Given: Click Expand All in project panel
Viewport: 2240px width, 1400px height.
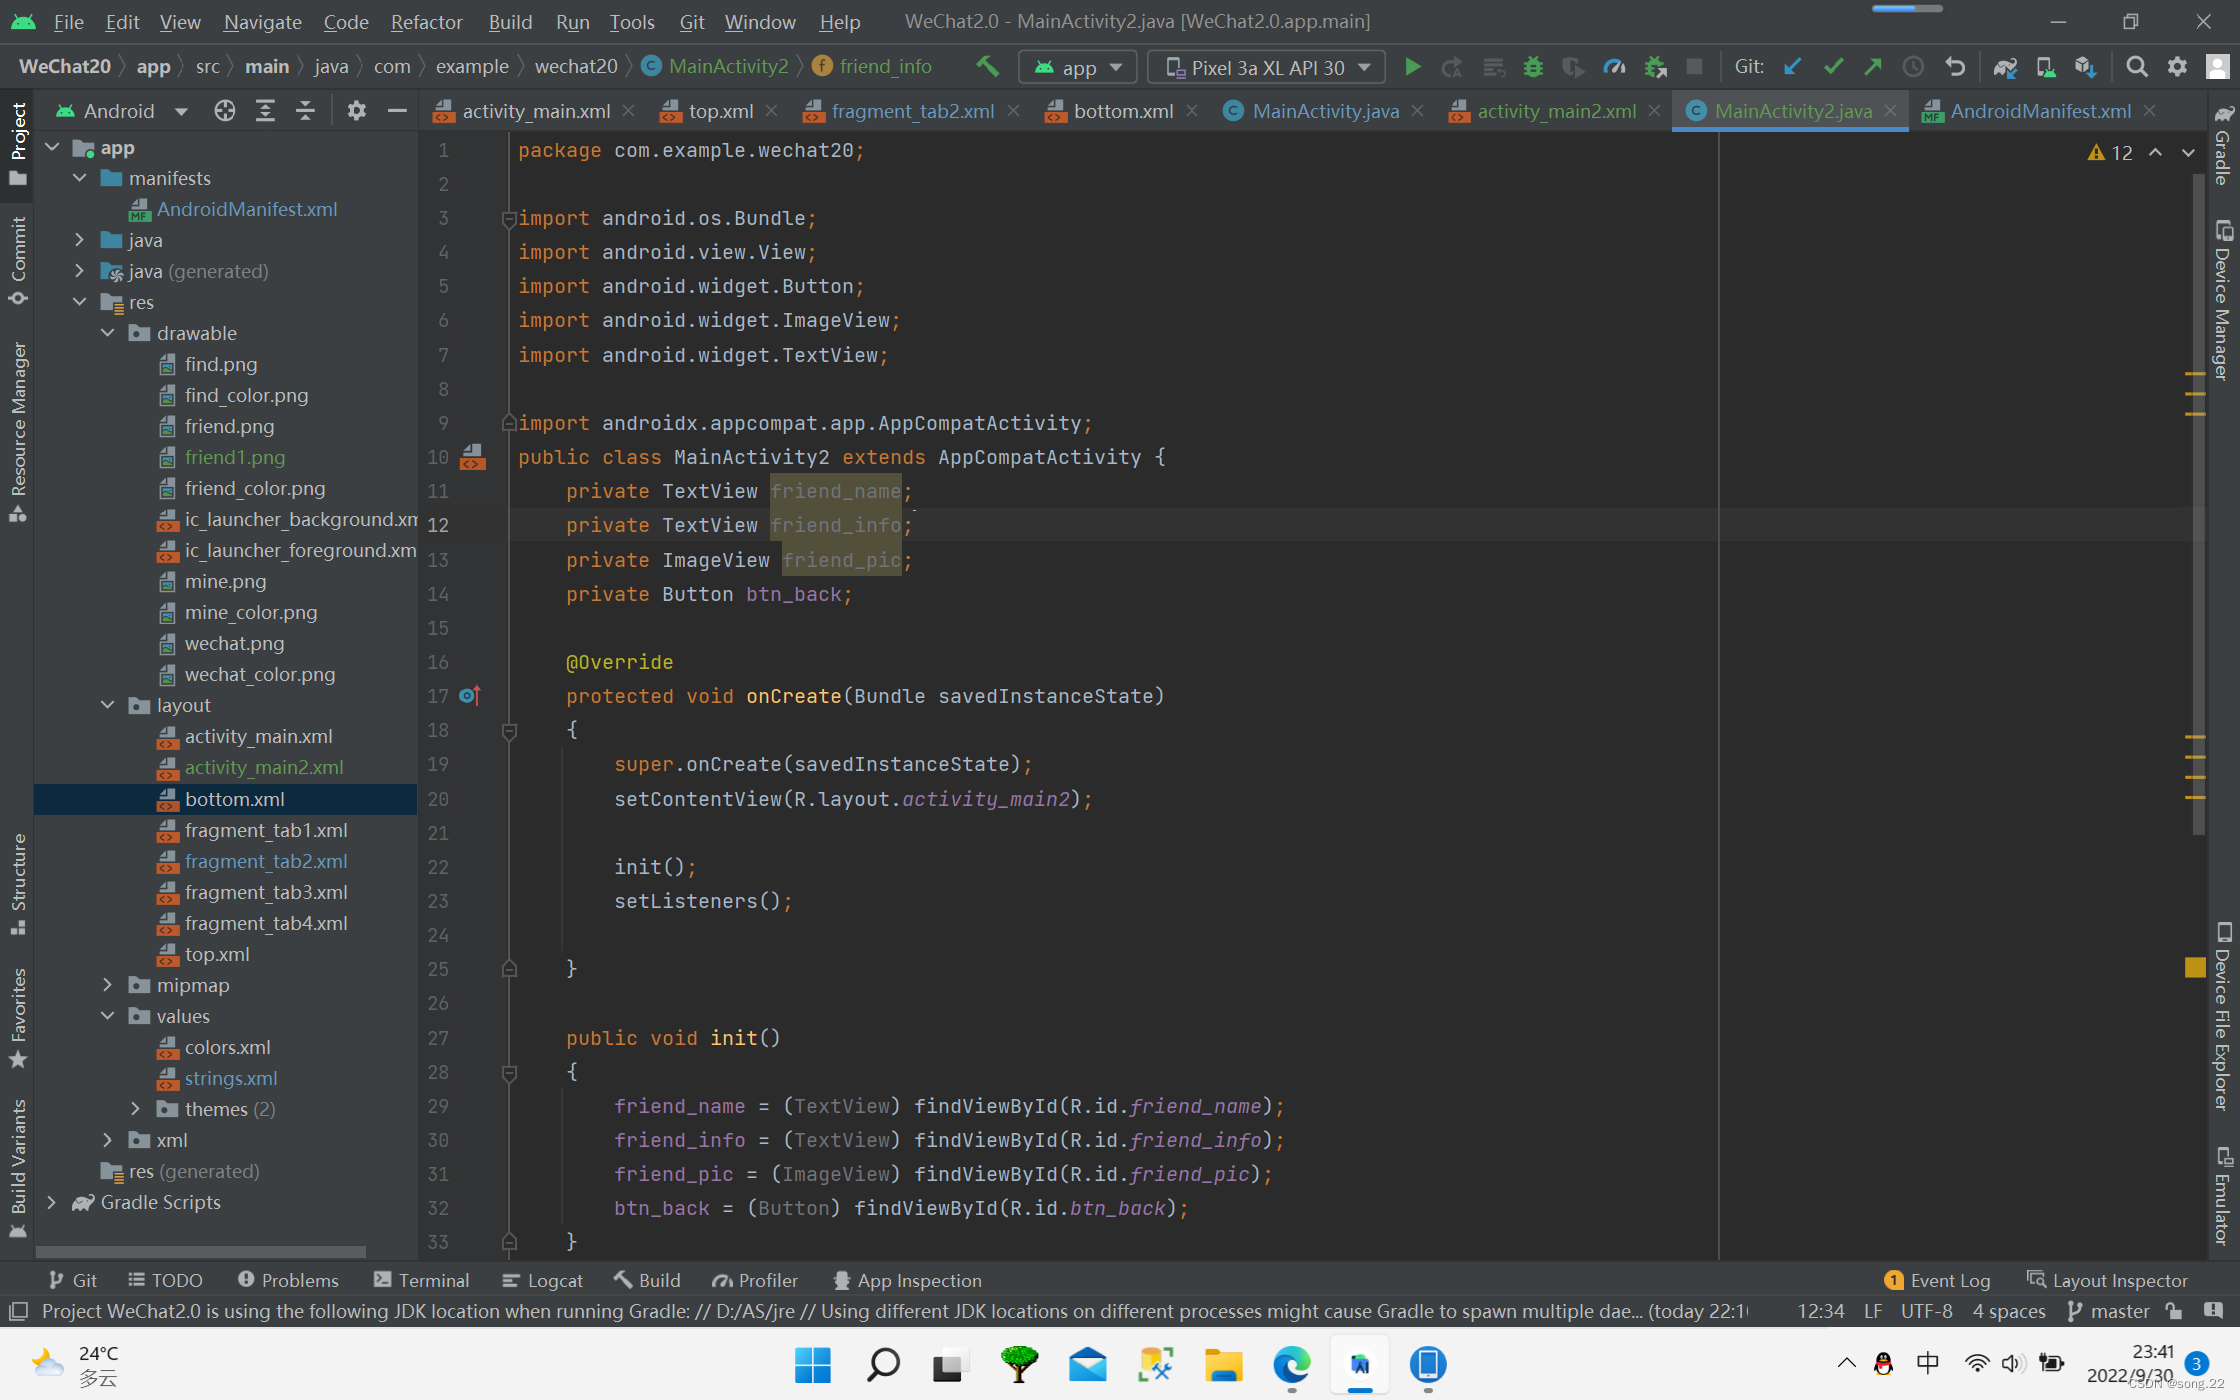Looking at the screenshot, I should pyautogui.click(x=265, y=111).
